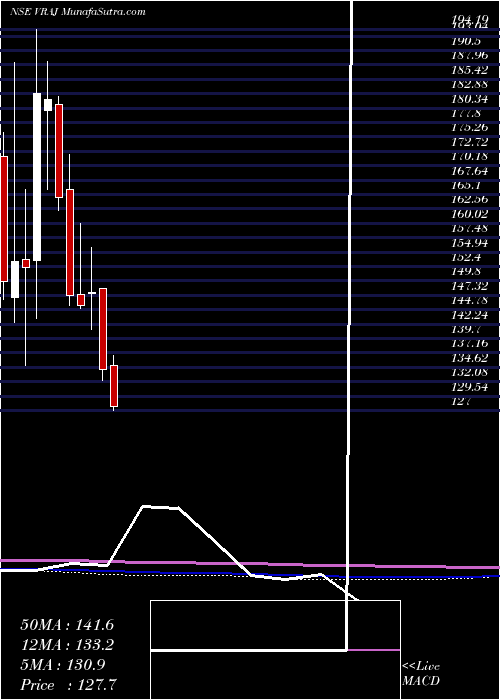Screen dimensions: 500x700
Task: Click the 12MA : 133.2 readout
Action: click(x=67, y=644)
